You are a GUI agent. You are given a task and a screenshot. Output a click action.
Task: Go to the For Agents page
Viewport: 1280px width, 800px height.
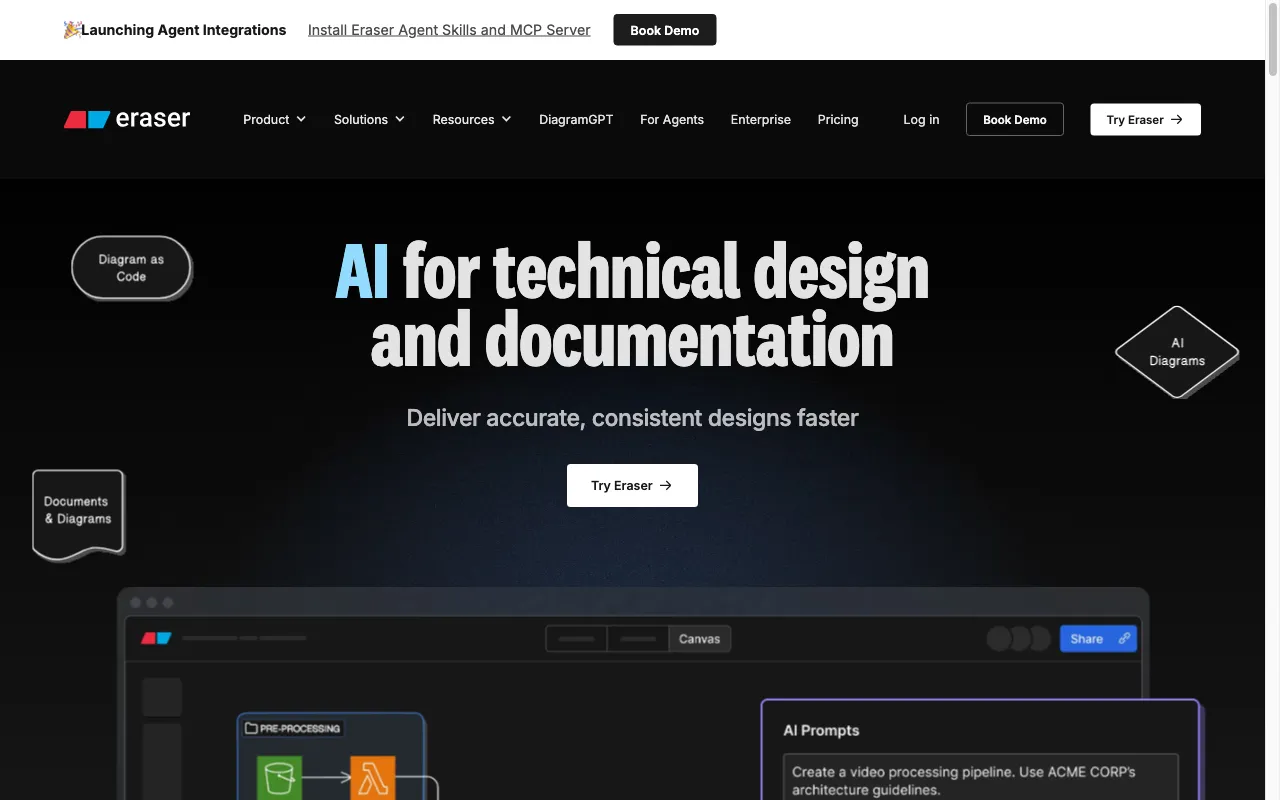click(672, 119)
